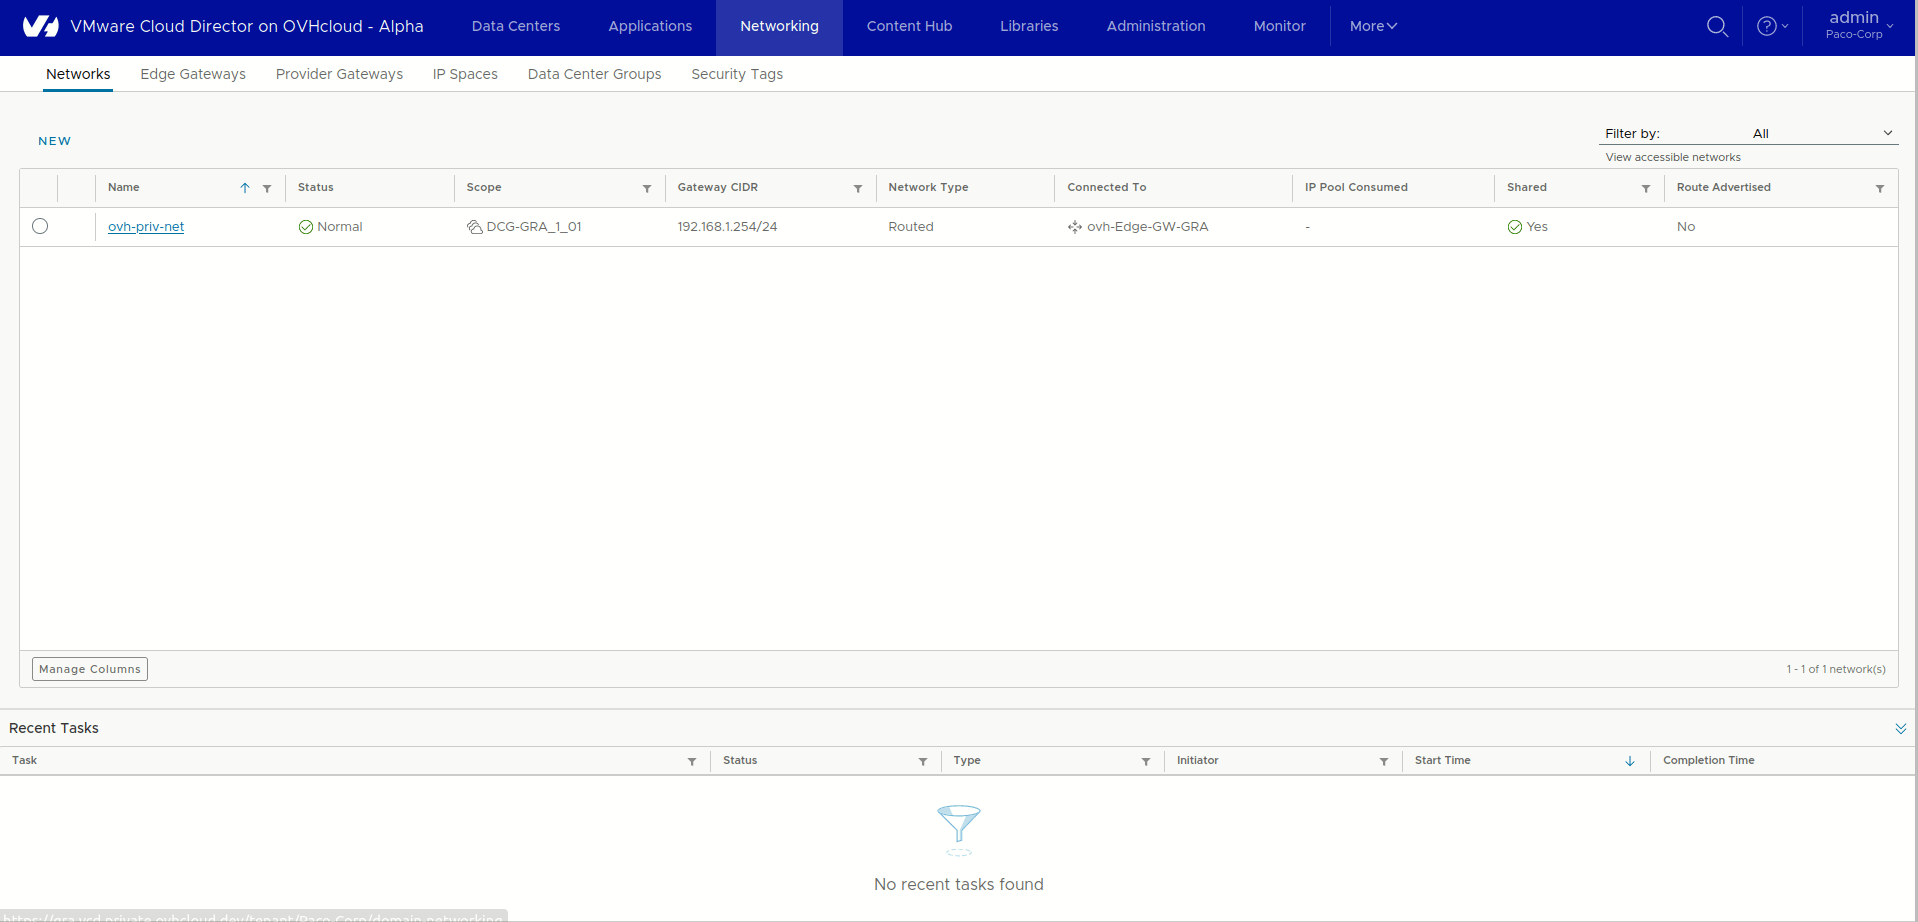
Task: Click the VMware Cloud Director logo
Action: (40, 26)
